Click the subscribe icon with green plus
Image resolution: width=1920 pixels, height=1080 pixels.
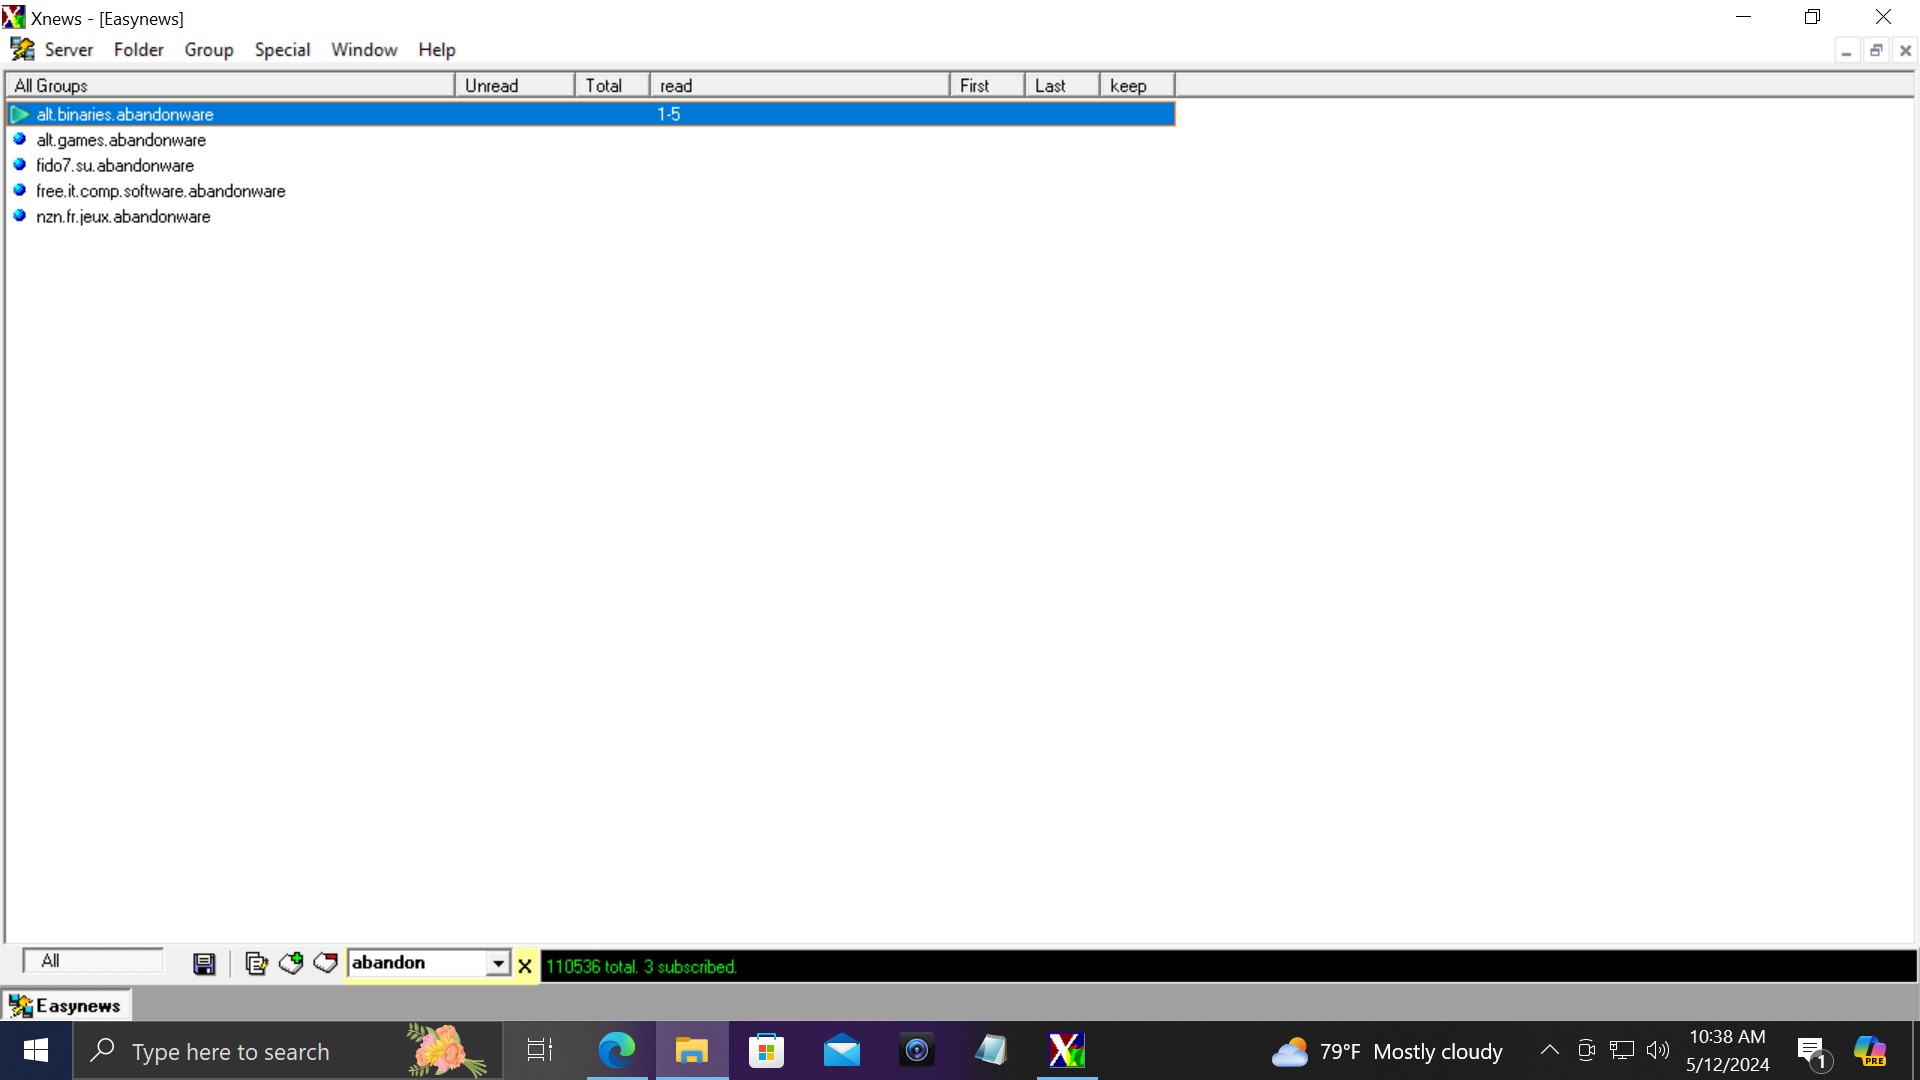coord(291,964)
